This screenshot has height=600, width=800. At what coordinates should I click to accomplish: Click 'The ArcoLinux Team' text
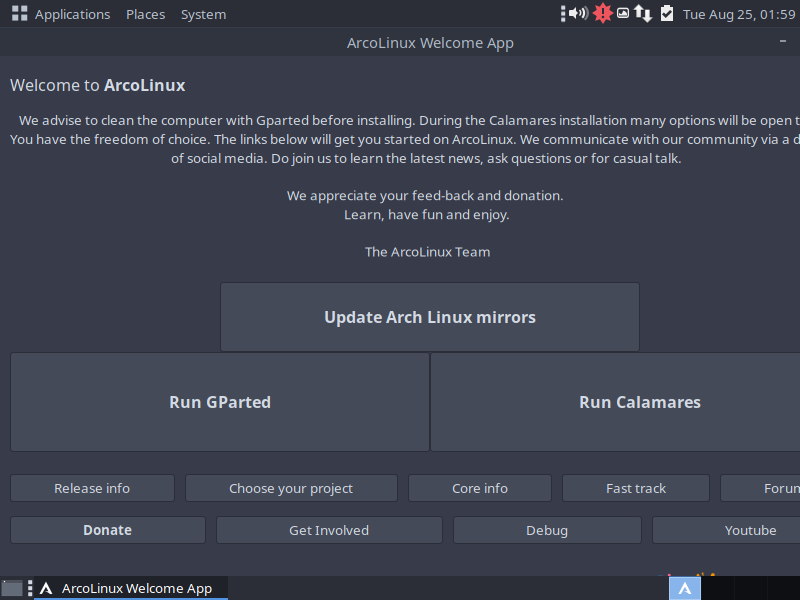tap(428, 252)
